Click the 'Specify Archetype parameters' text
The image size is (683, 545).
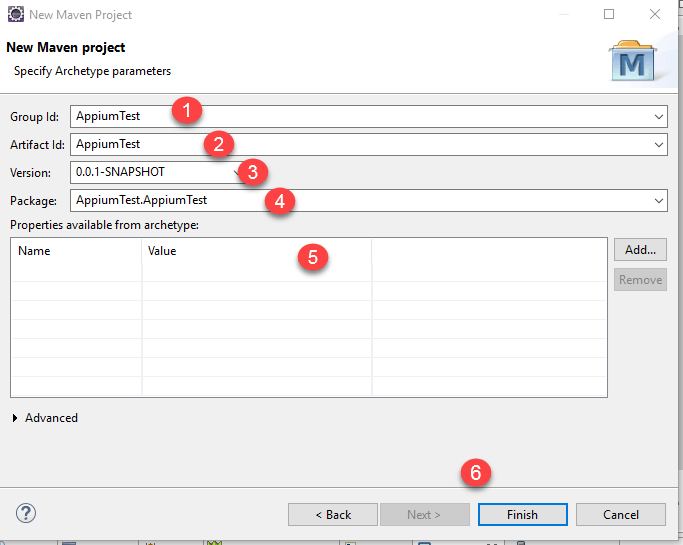[92, 71]
